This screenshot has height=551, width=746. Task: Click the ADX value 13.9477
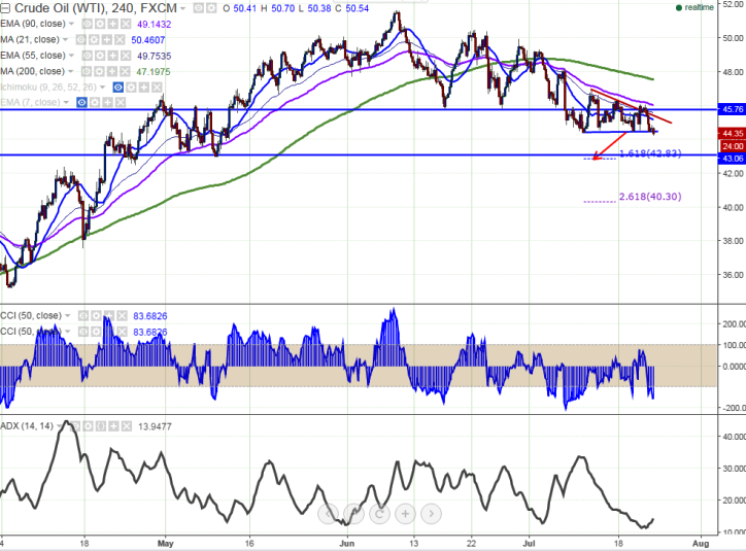154,427
